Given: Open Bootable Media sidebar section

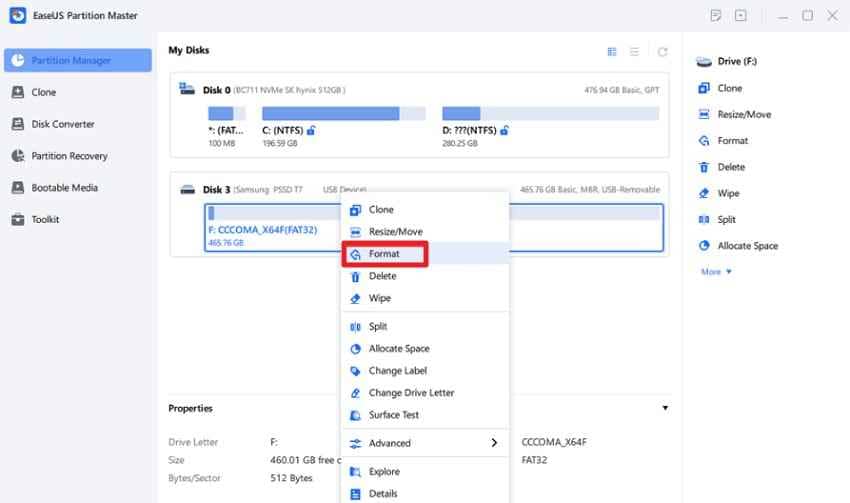Looking at the screenshot, I should click(x=54, y=188).
